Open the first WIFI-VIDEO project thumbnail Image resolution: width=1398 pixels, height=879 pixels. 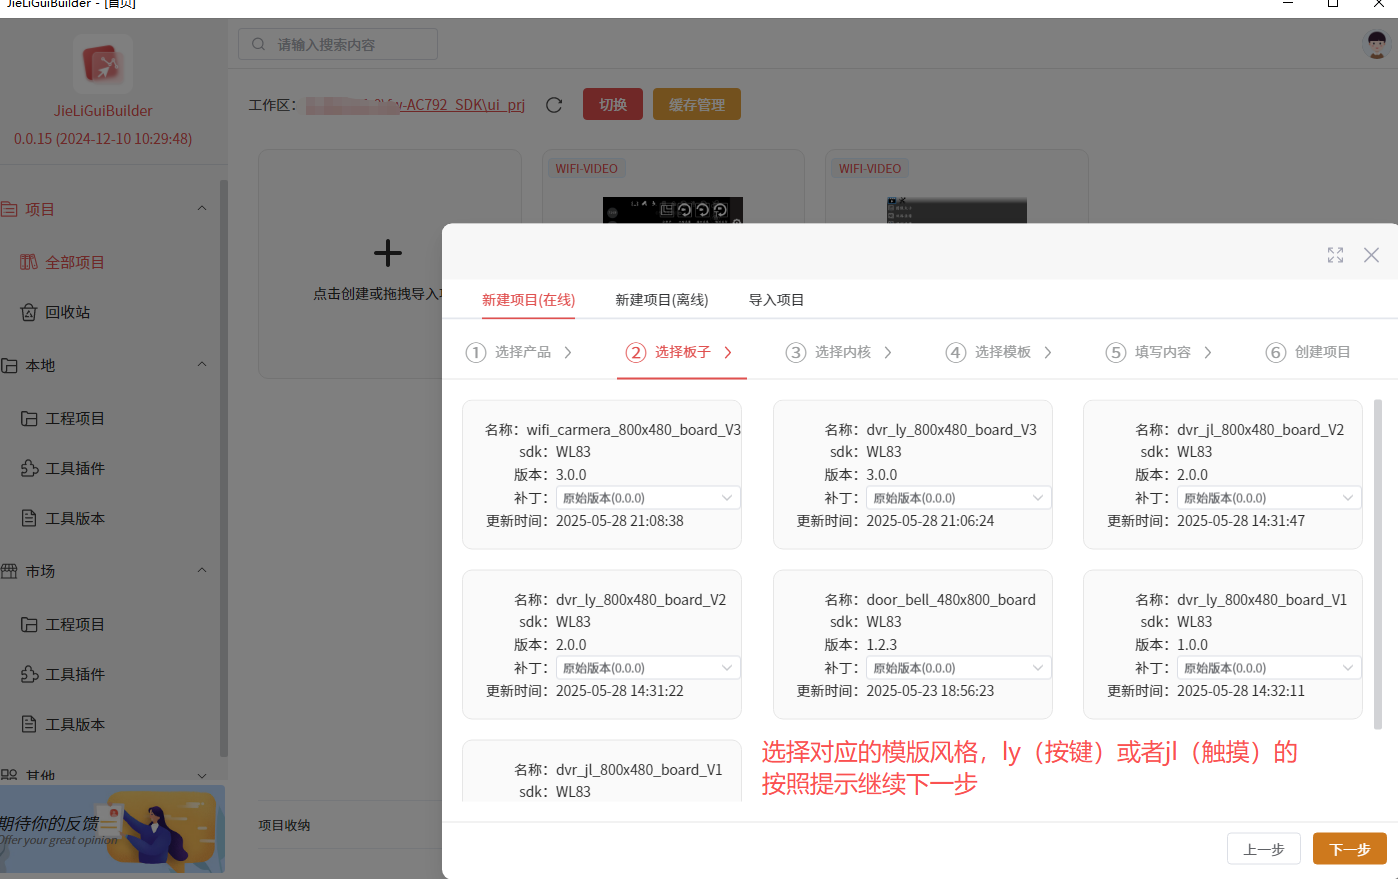[x=673, y=210]
